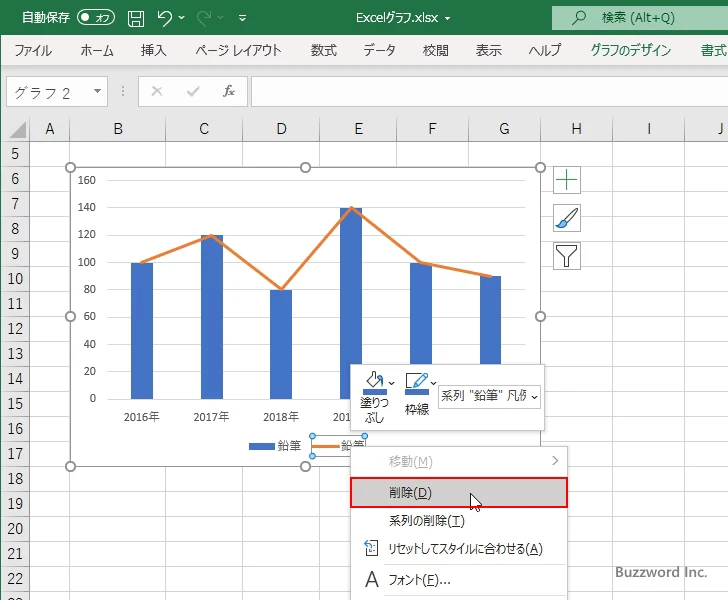Click the 2016年 blue bar

[142, 331]
